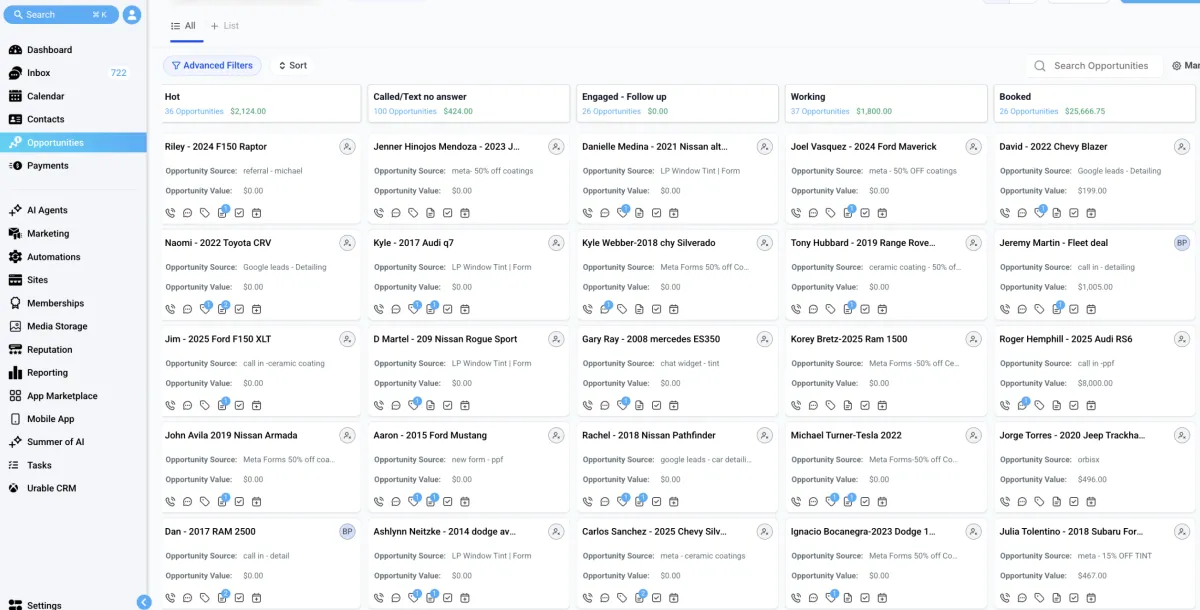Click BP owner avatar on Jeremy Martin card

pos(1182,243)
